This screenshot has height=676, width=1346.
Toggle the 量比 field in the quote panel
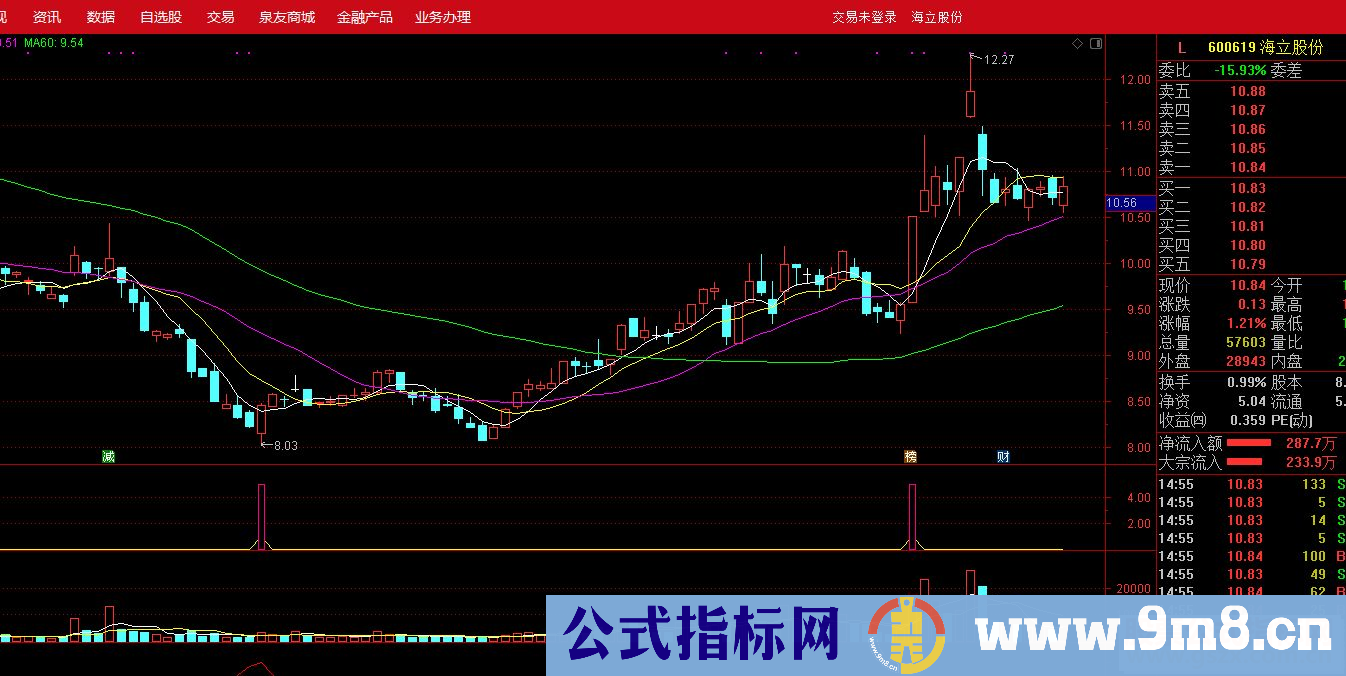[1288, 345]
